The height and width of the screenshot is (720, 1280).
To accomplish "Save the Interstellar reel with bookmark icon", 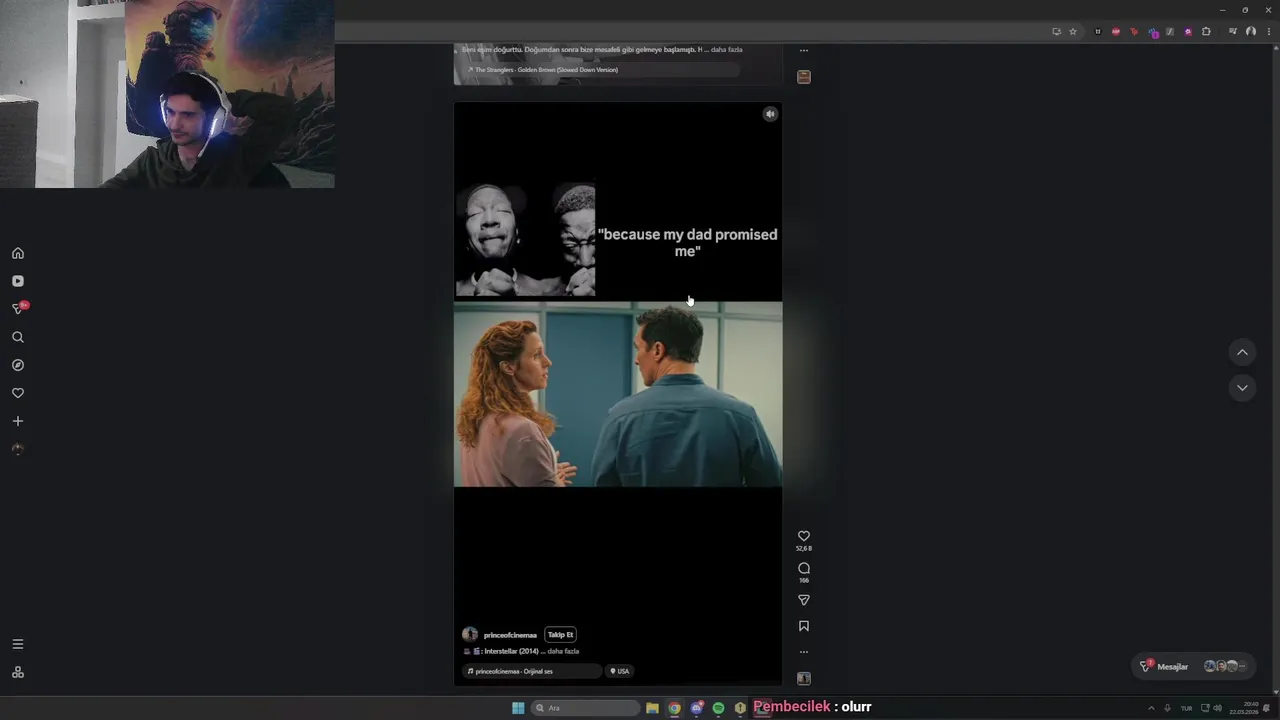I will (x=803, y=626).
